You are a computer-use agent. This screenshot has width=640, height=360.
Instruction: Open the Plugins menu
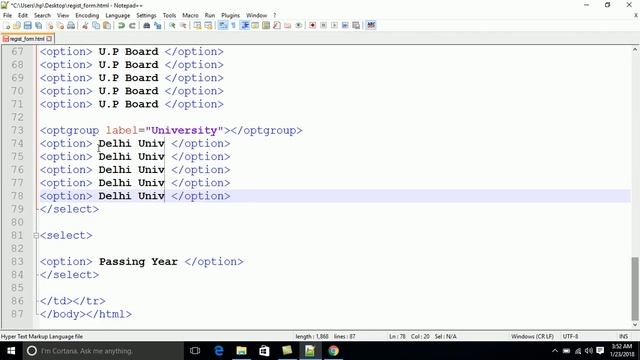(231, 16)
